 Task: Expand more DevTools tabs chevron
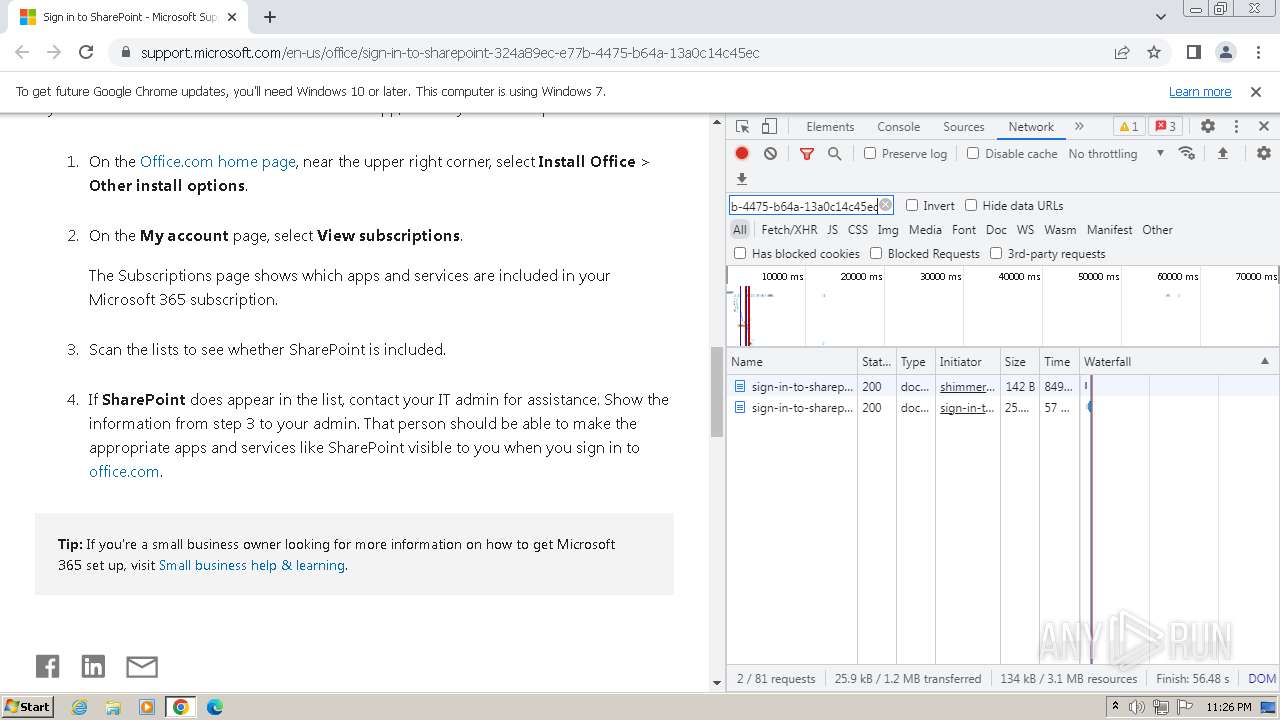pyautogui.click(x=1079, y=127)
